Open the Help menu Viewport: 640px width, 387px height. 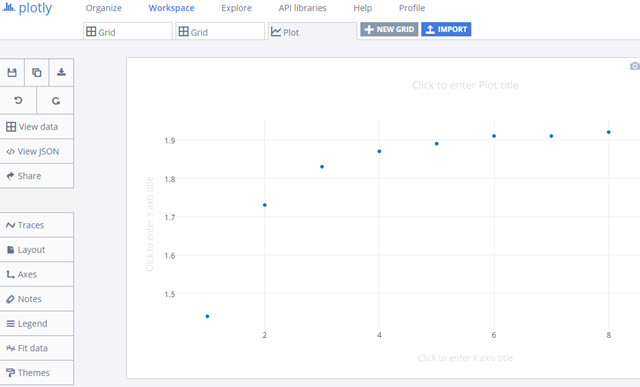click(x=362, y=8)
